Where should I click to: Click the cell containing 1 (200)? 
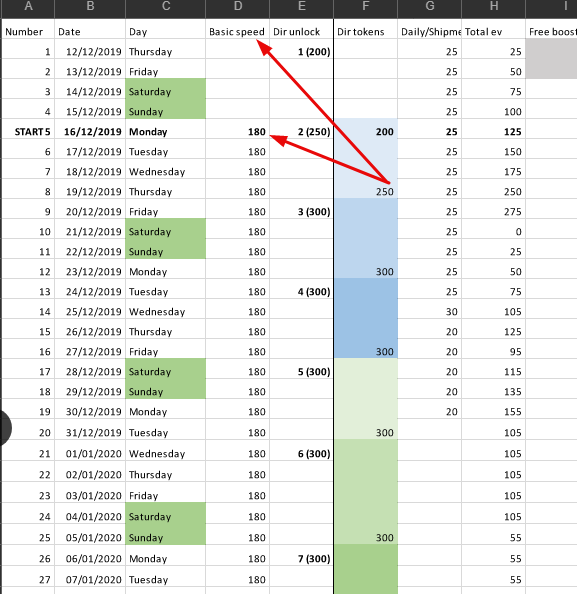(302, 52)
